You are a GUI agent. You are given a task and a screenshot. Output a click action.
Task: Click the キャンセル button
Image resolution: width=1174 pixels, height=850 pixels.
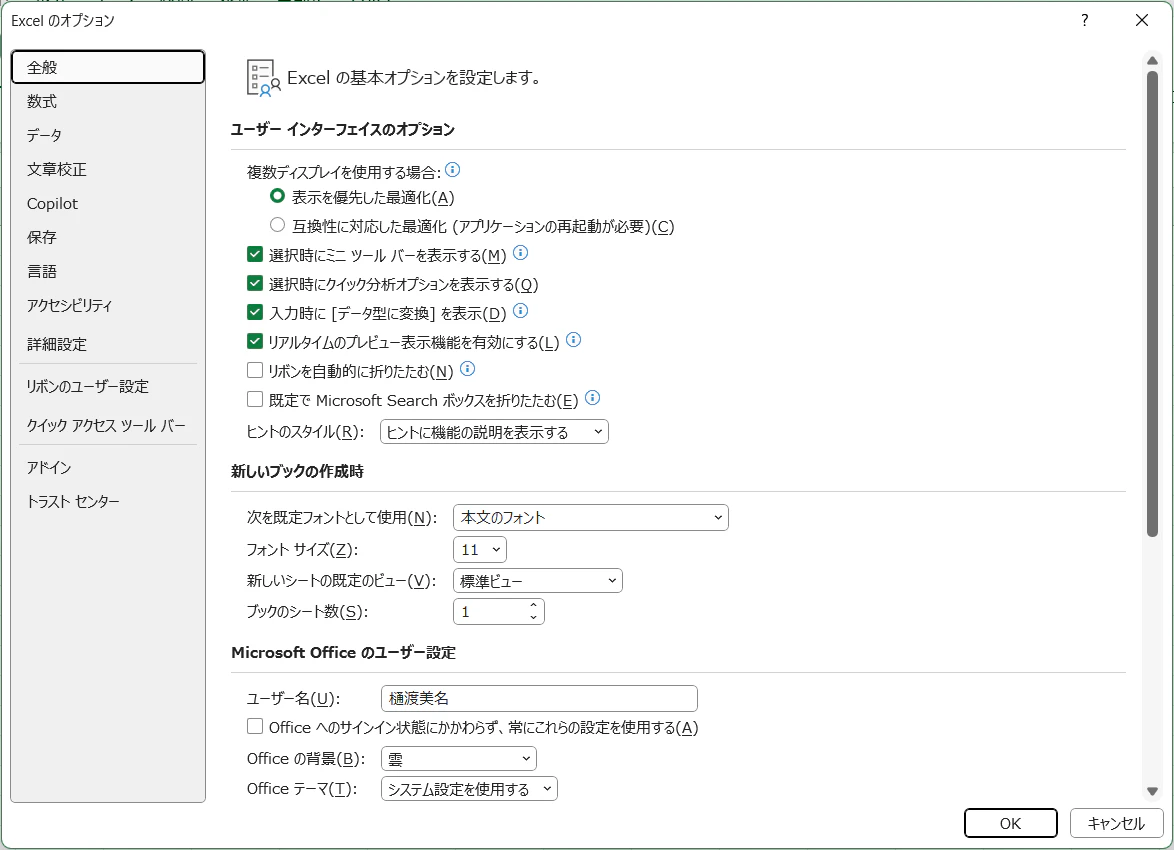(x=1116, y=823)
